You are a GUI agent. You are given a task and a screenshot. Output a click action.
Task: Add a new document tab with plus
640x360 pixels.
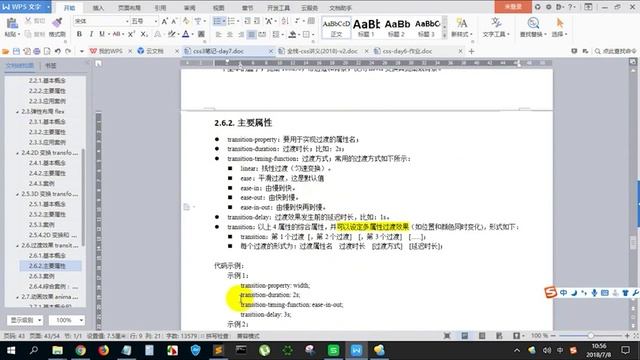tap(471, 51)
